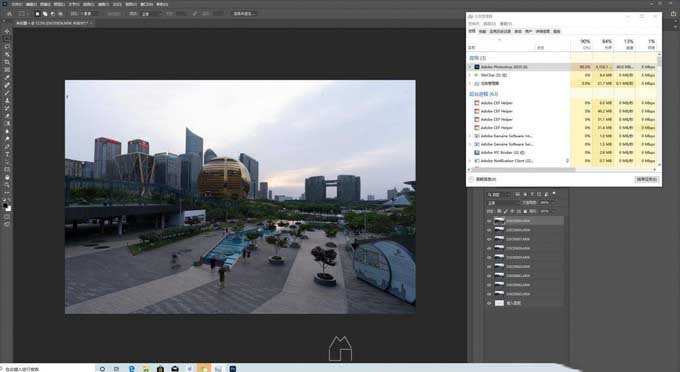The image size is (680, 372).
Task: Select the Rectangle shape tool
Action: pyautogui.click(x=7, y=170)
